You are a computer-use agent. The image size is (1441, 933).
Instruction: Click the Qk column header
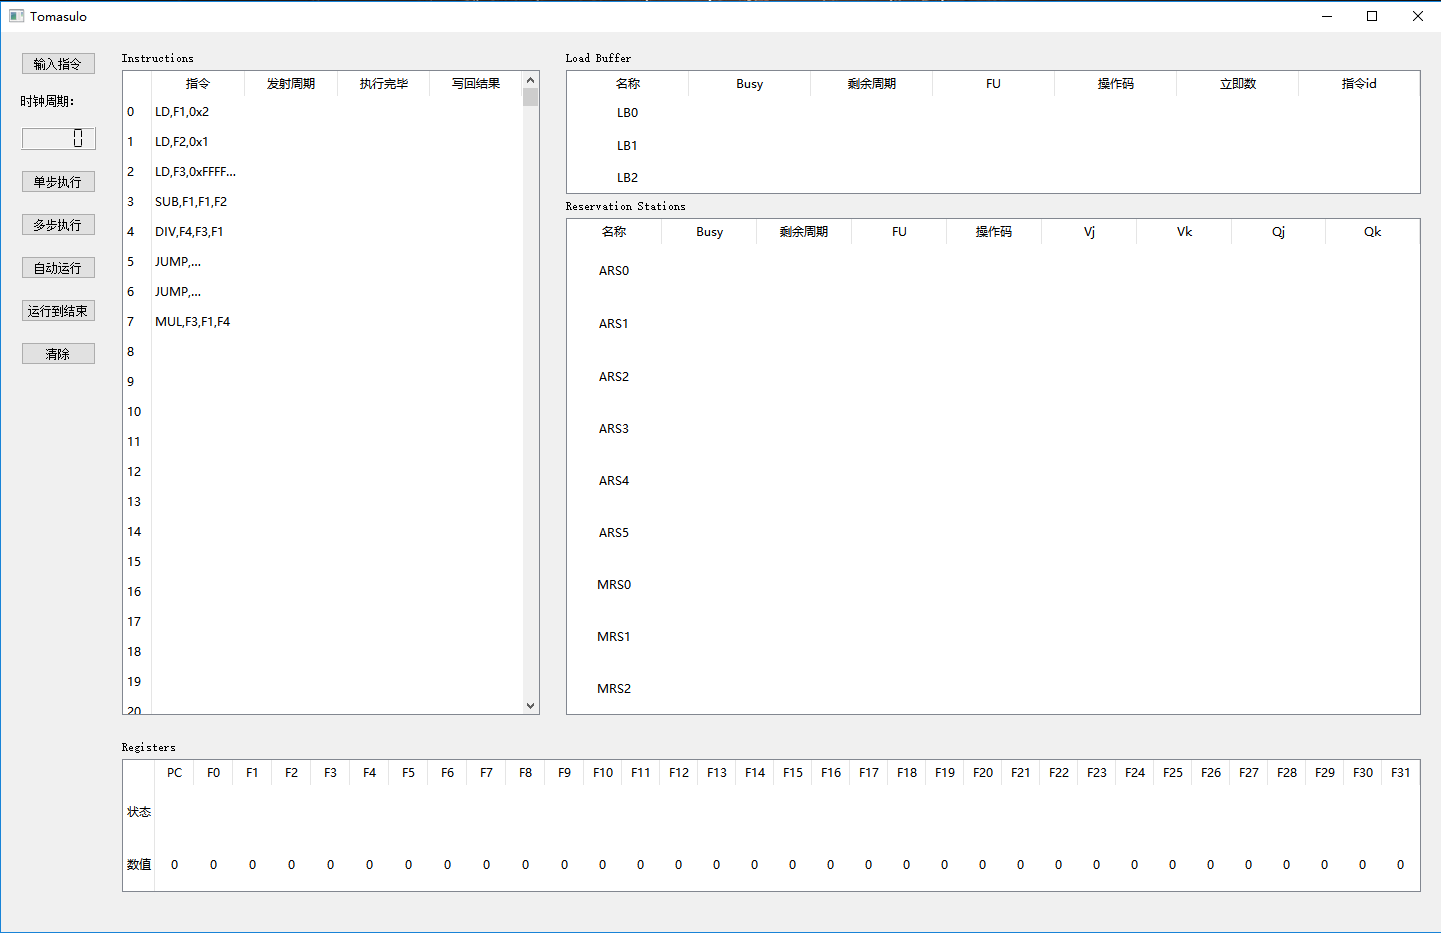[1372, 232]
